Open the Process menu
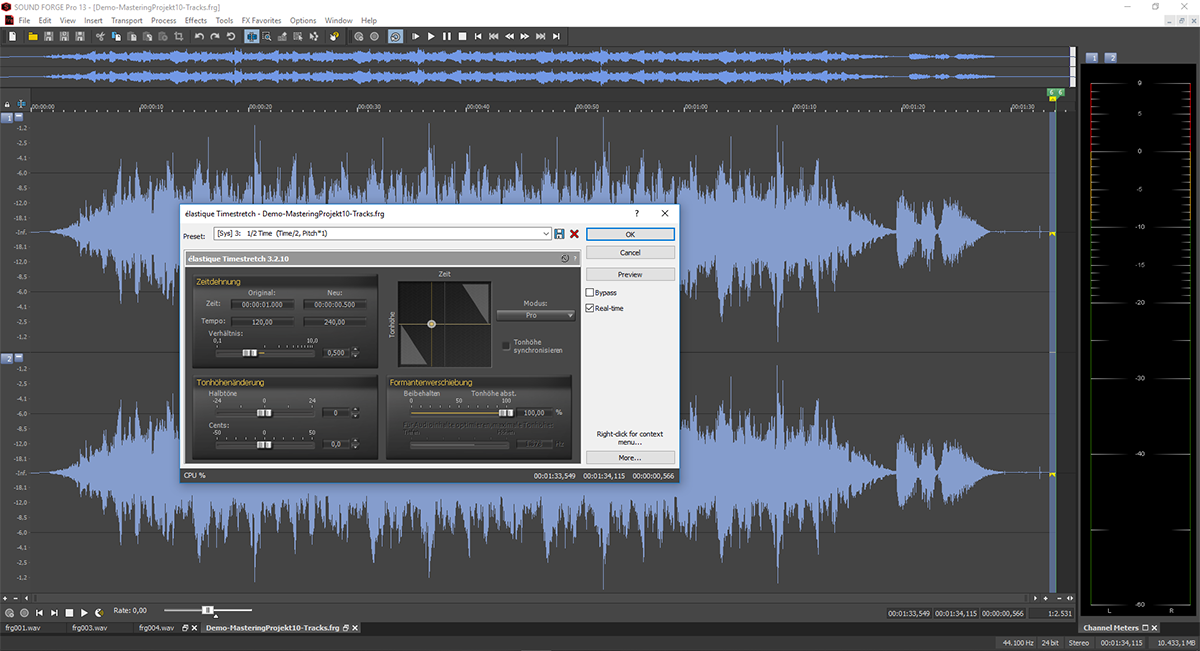1200x651 pixels. [x=163, y=20]
